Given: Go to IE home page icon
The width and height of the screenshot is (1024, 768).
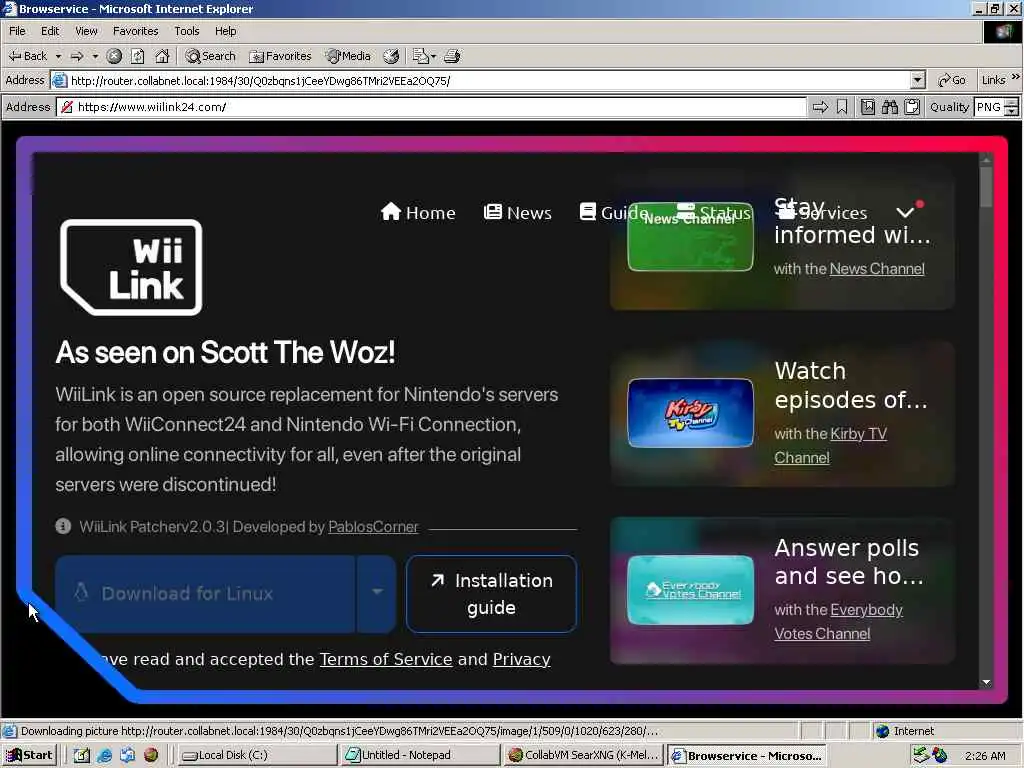Looking at the screenshot, I should 162,56.
